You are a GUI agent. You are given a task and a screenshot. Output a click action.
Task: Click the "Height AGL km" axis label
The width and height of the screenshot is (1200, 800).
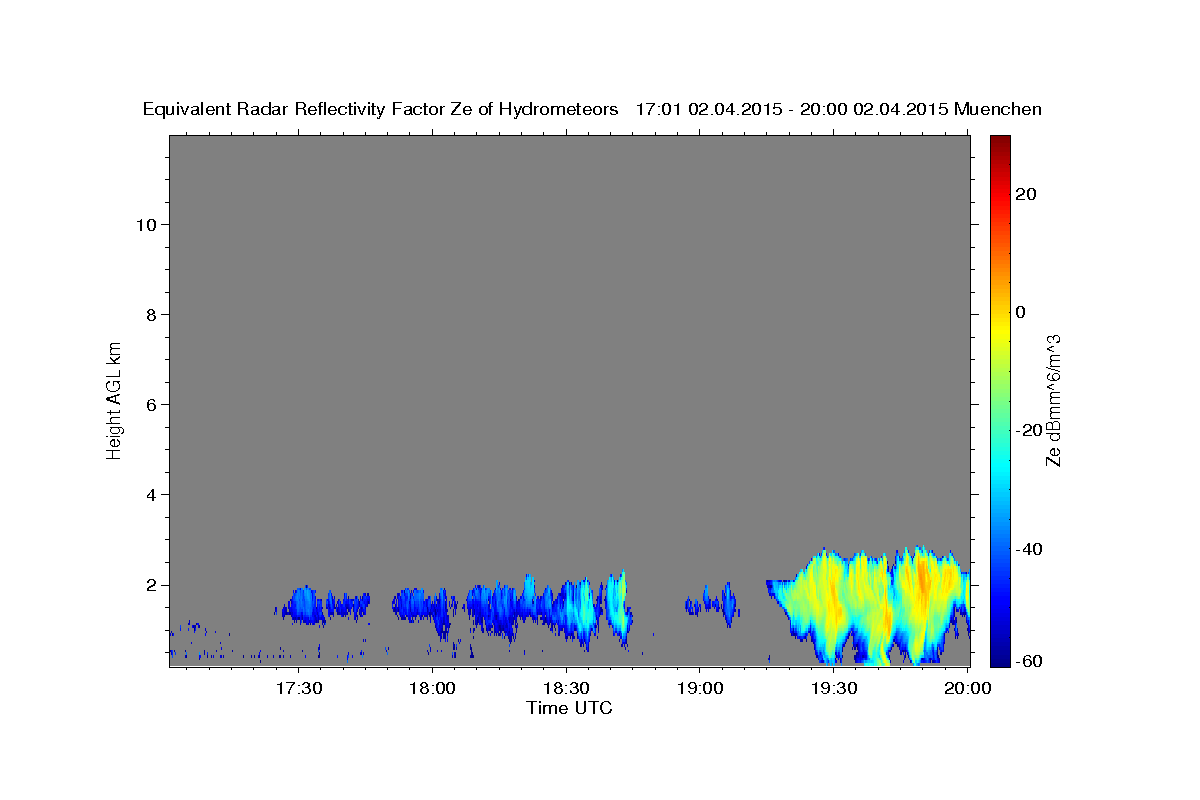click(115, 399)
